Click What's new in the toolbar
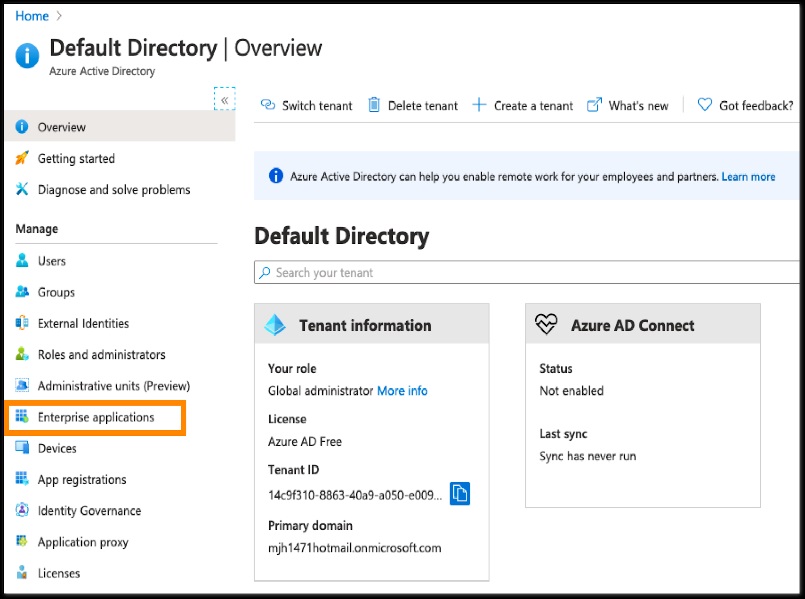Viewport: 805px width, 599px height. point(627,105)
